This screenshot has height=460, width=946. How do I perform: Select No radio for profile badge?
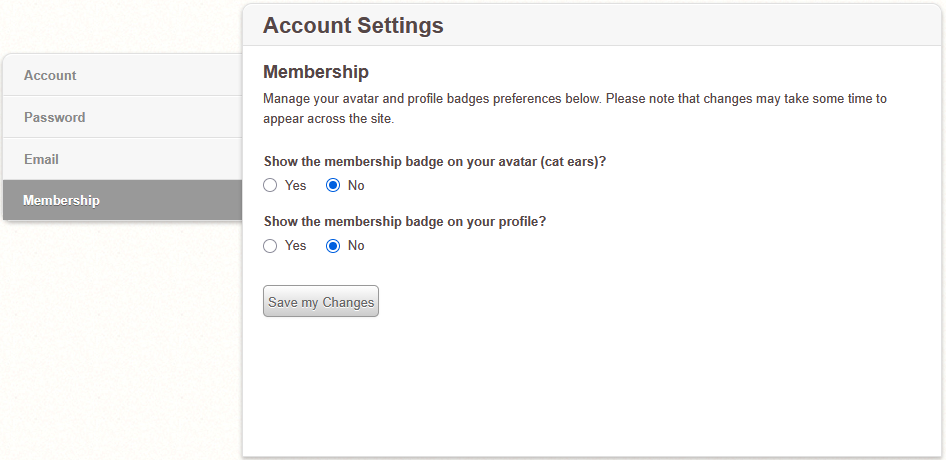(x=334, y=246)
